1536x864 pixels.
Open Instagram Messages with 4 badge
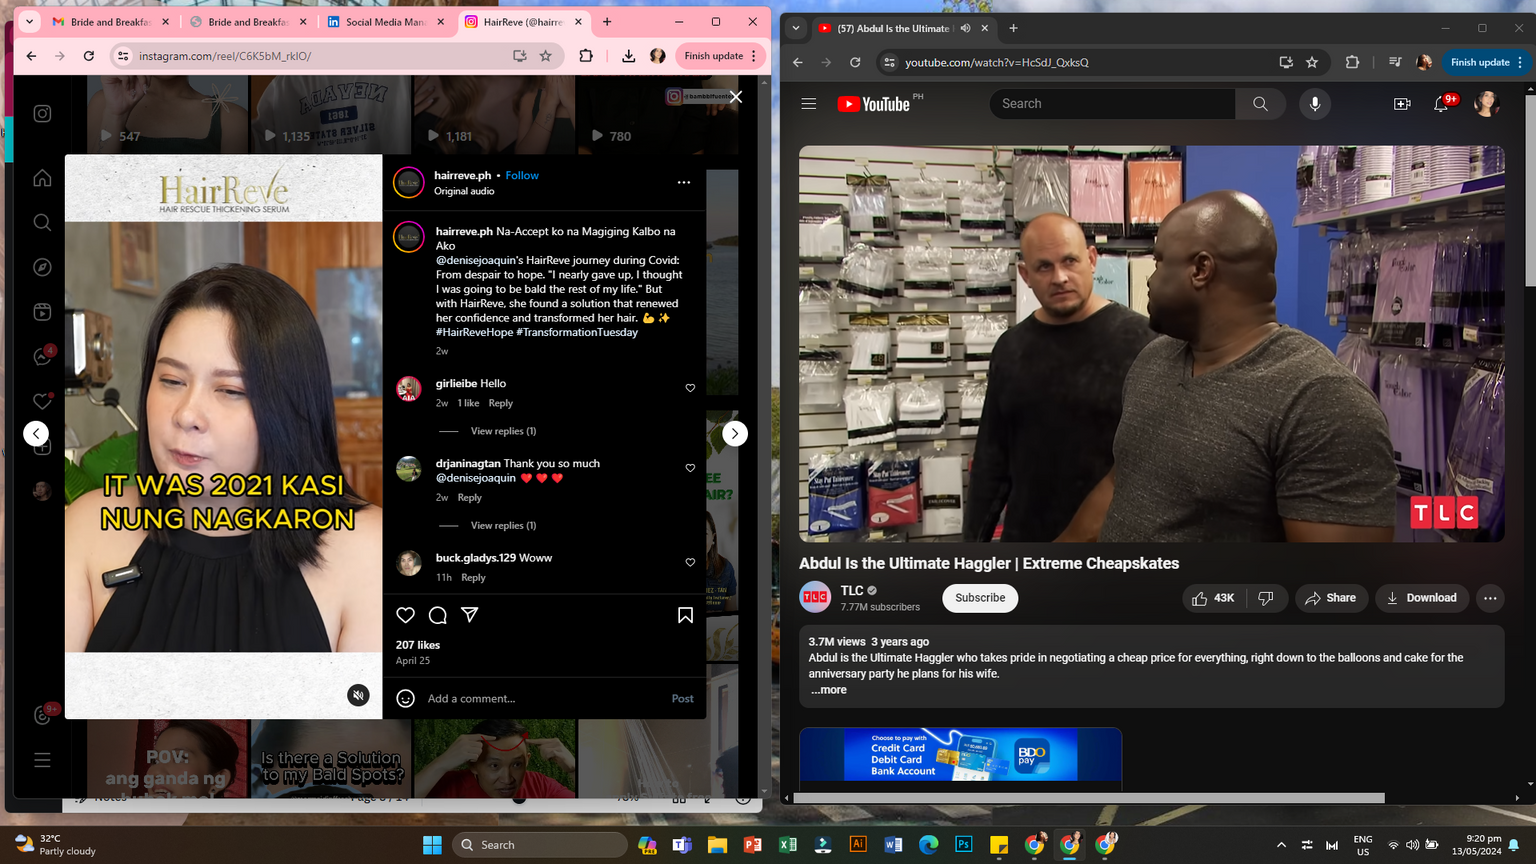43,356
